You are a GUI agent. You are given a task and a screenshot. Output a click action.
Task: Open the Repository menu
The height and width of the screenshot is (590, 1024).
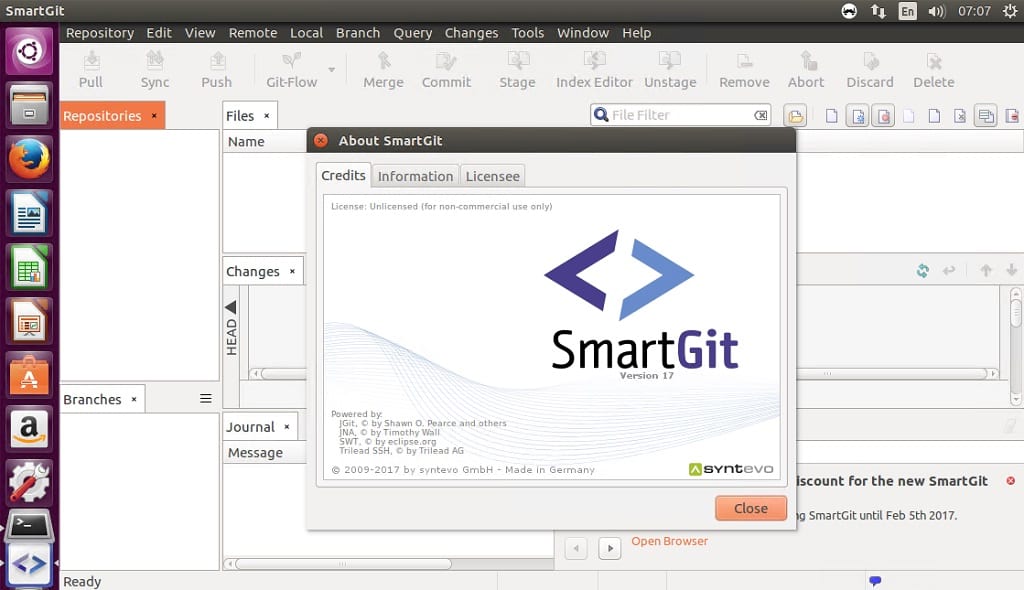(x=100, y=33)
